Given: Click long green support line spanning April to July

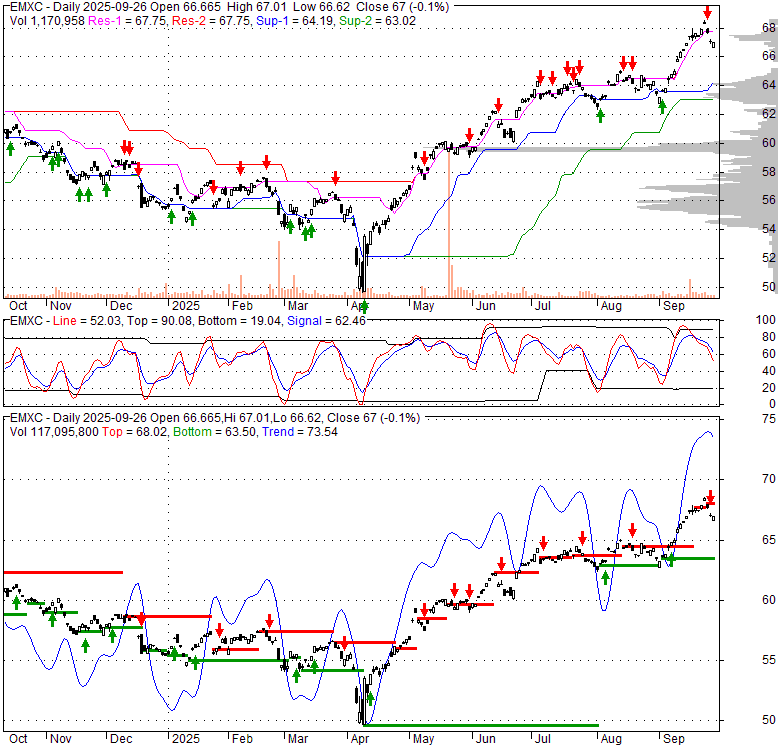Looking at the screenshot, I should tap(481, 726).
